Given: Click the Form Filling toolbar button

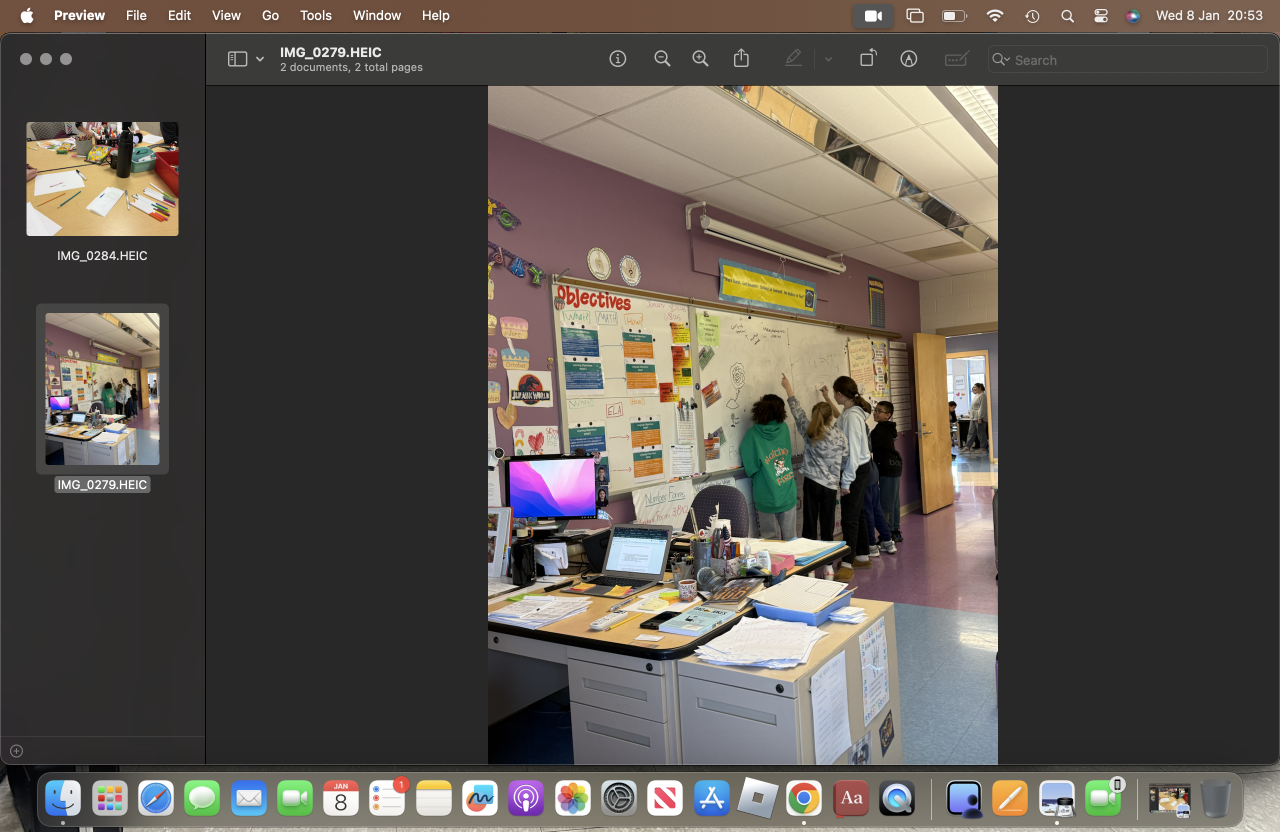Looking at the screenshot, I should tap(956, 59).
